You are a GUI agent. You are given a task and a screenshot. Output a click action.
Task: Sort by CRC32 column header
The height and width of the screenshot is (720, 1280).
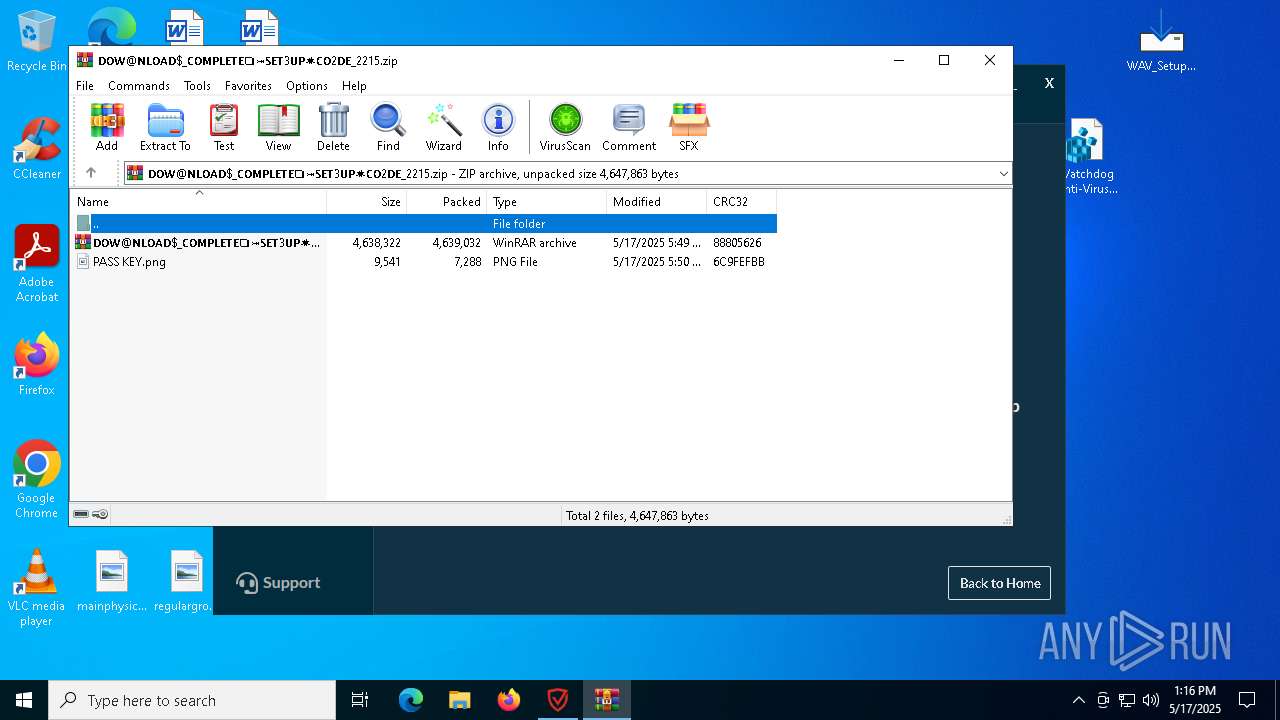[742, 202]
